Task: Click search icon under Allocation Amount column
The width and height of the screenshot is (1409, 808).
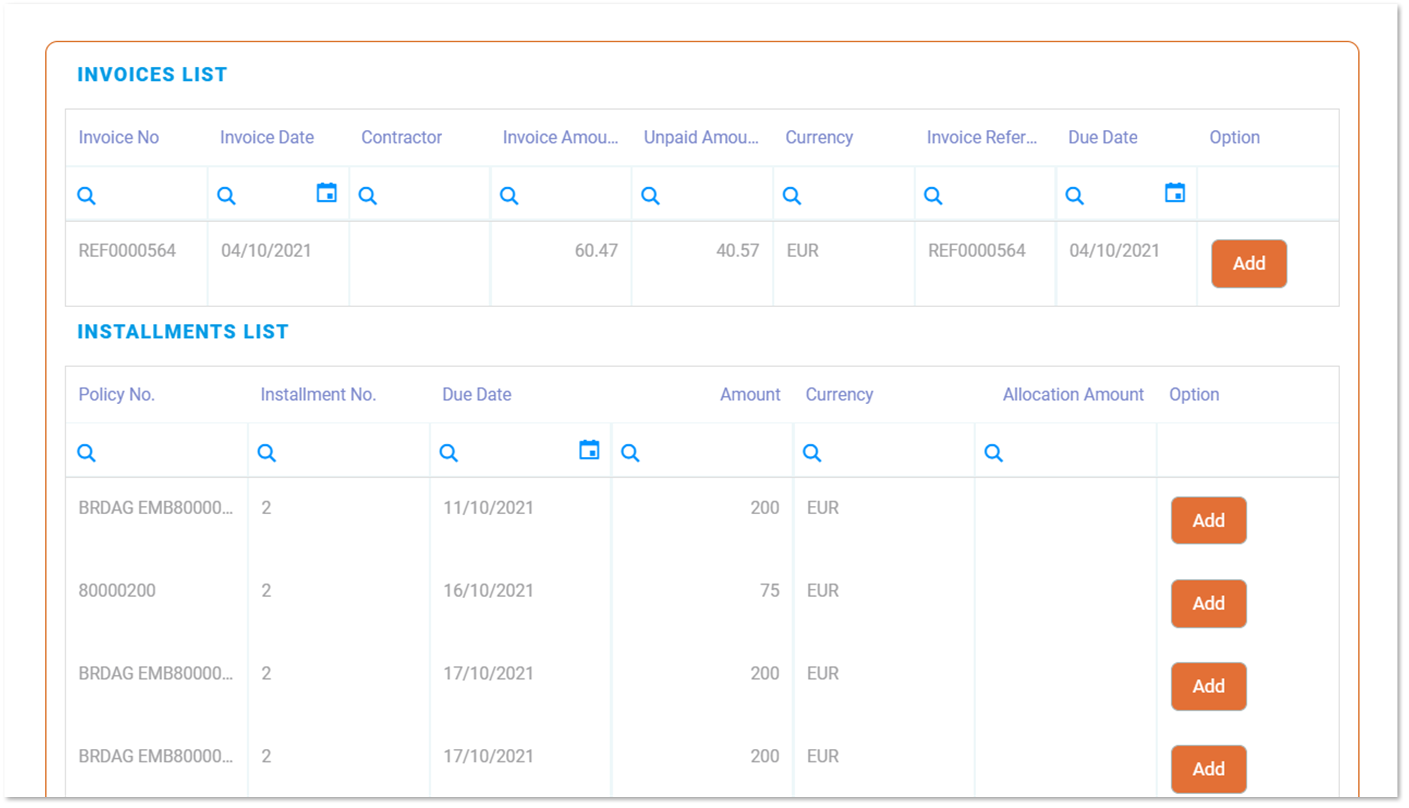Action: click(993, 453)
